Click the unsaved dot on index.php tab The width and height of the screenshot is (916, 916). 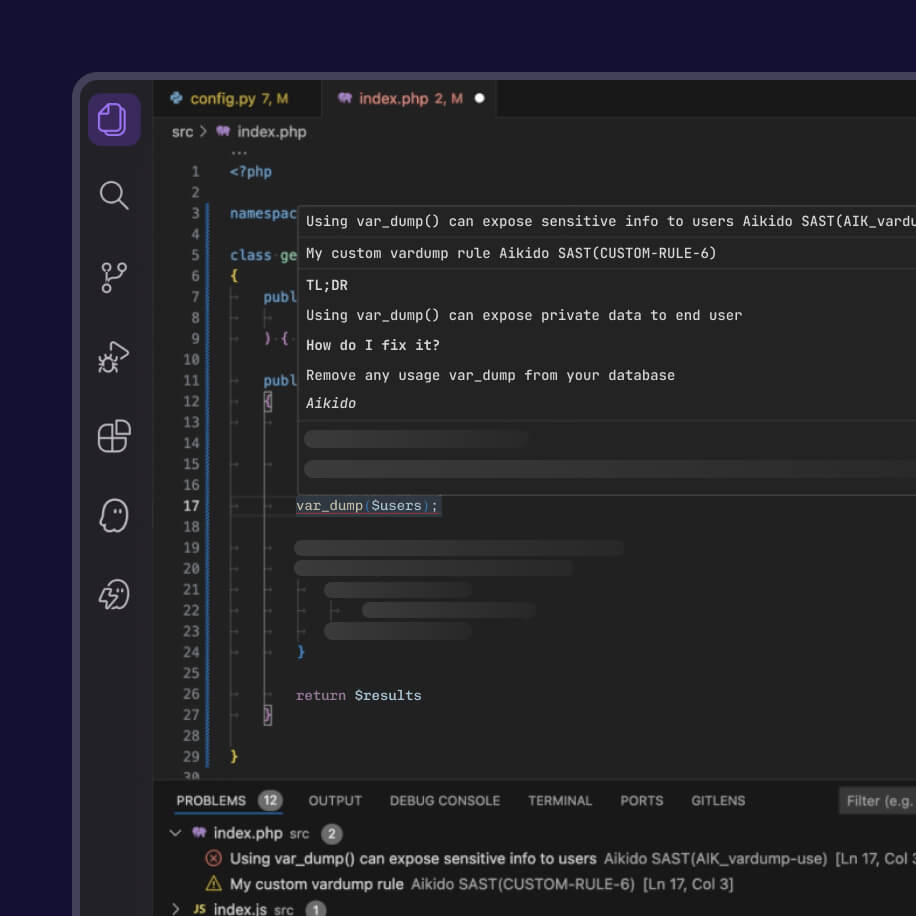[480, 98]
